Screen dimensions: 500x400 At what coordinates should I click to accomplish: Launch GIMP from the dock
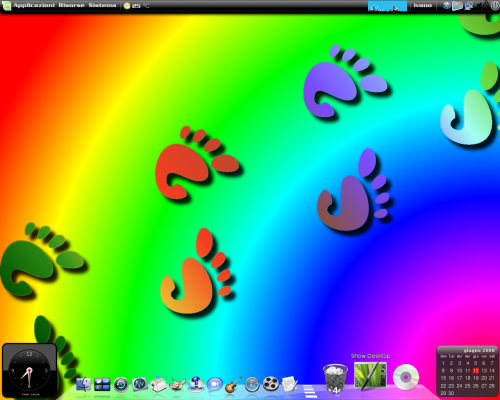[177, 384]
